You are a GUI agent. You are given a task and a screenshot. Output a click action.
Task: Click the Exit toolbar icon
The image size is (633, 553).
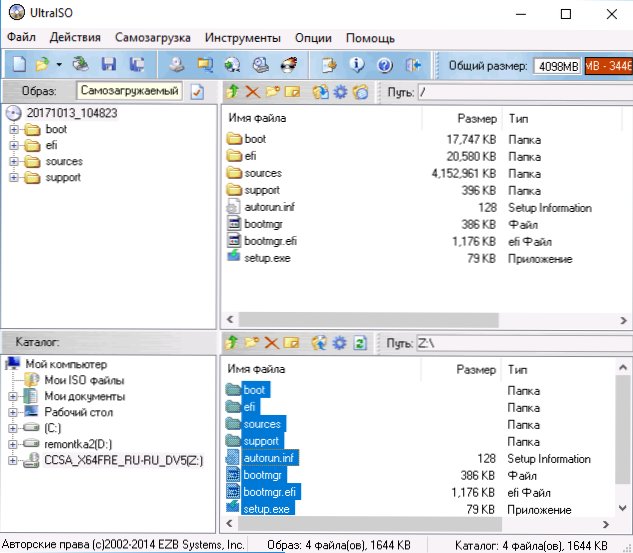(413, 65)
